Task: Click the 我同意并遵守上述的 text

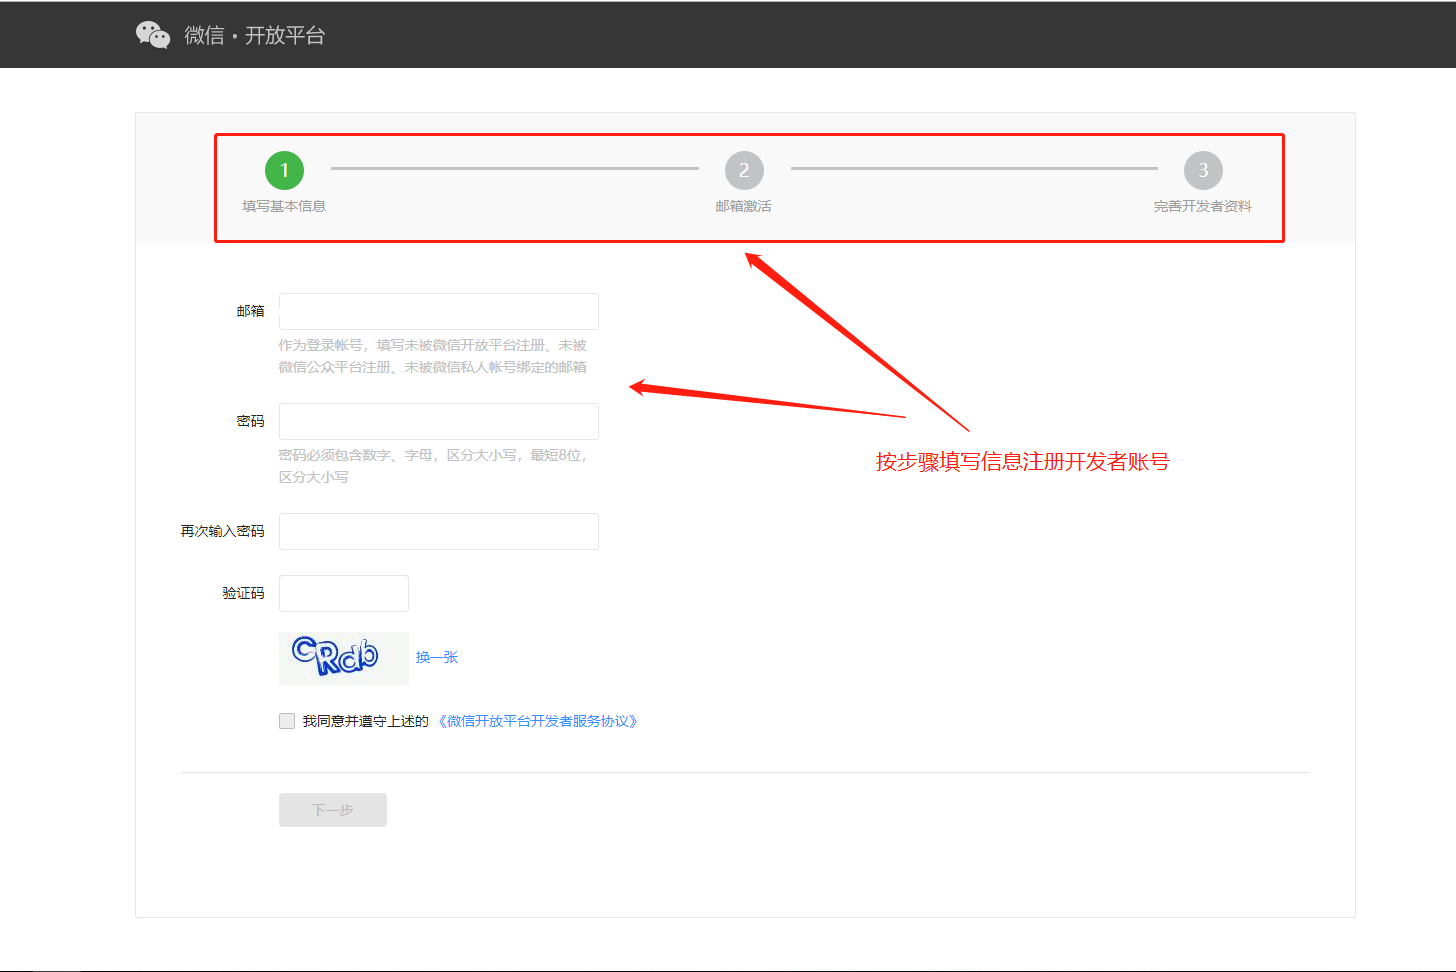Action: coord(366,721)
